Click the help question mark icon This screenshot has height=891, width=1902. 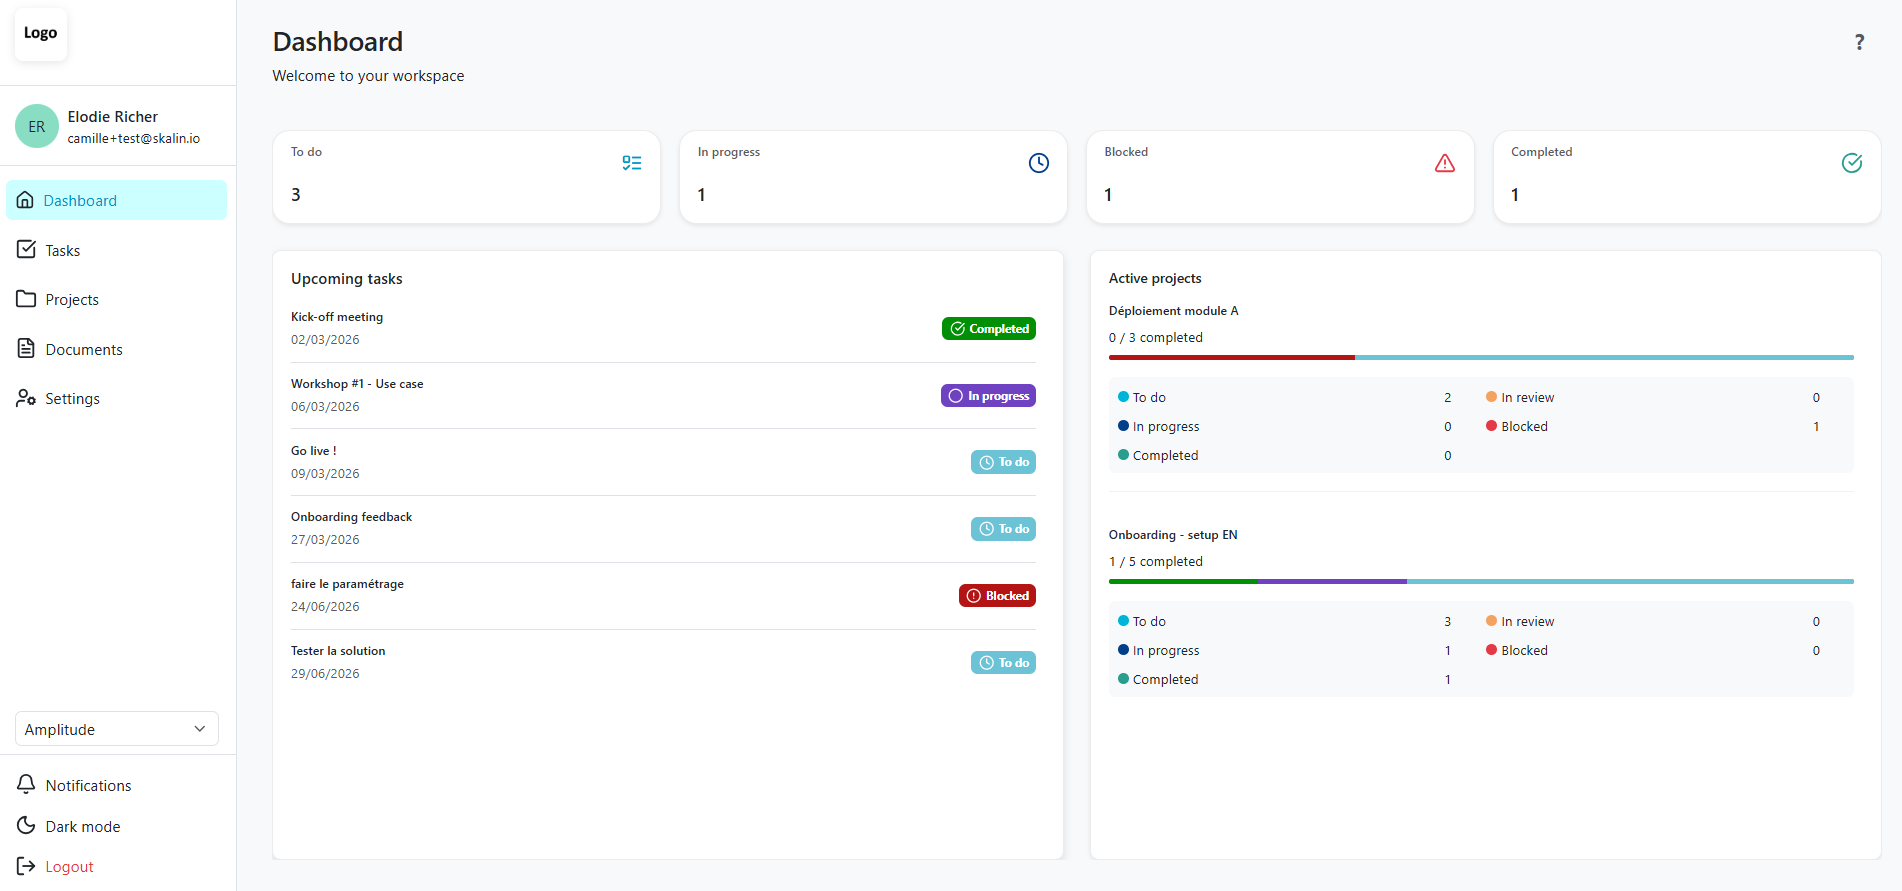[x=1859, y=42]
